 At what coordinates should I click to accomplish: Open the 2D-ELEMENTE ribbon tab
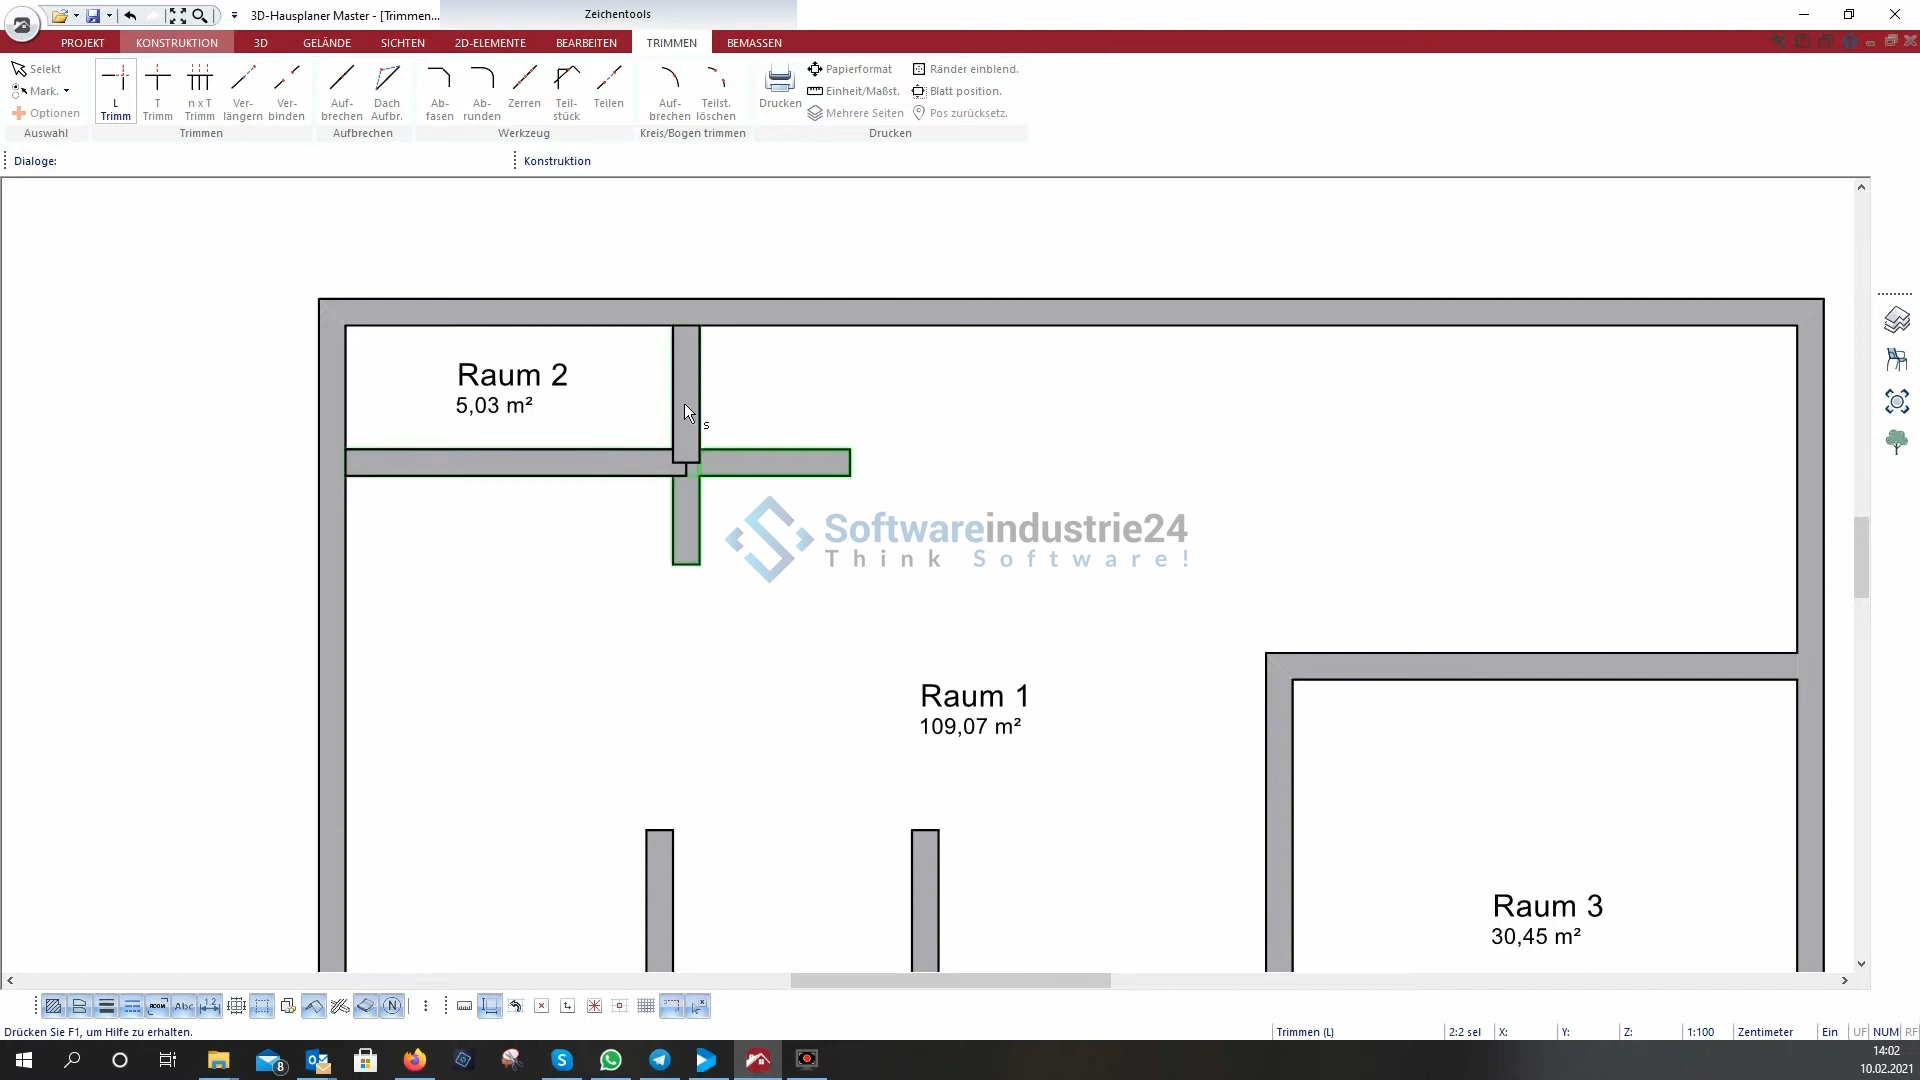tap(490, 43)
